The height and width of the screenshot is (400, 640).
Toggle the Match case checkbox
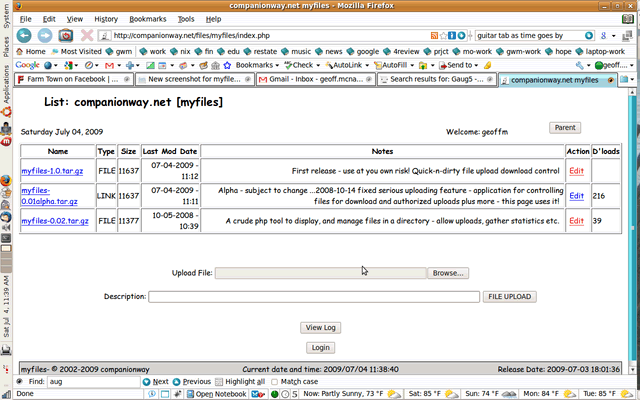[x=274, y=382]
